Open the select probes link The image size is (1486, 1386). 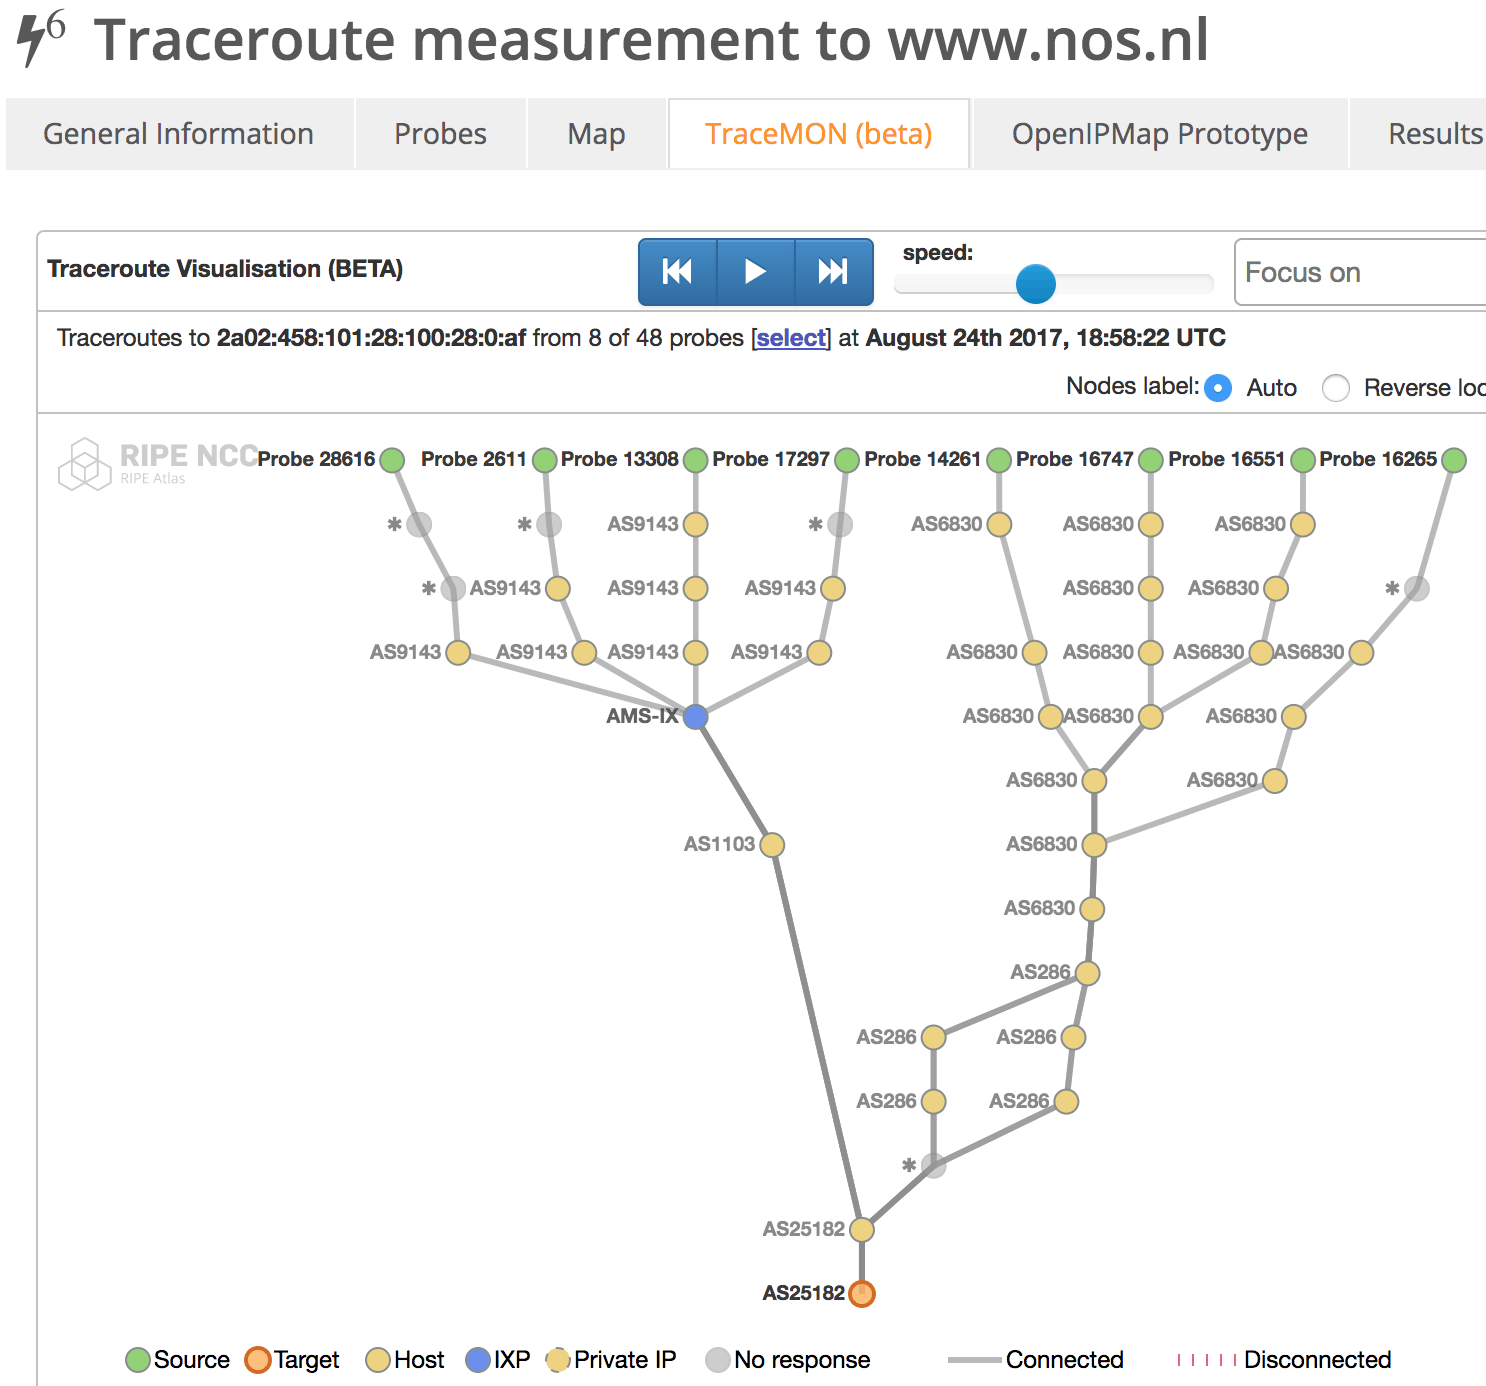pos(792,338)
